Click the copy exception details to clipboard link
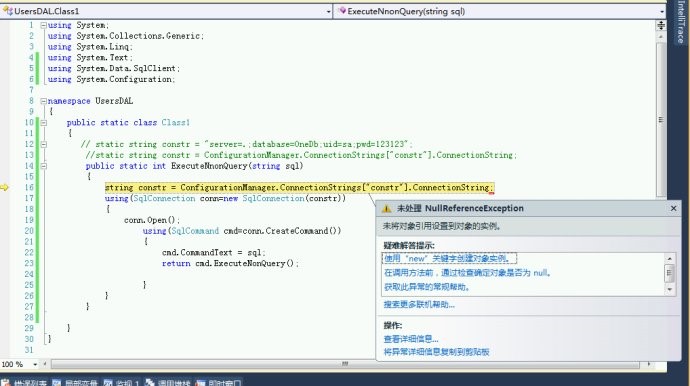The width and height of the screenshot is (690, 386). click(437, 352)
